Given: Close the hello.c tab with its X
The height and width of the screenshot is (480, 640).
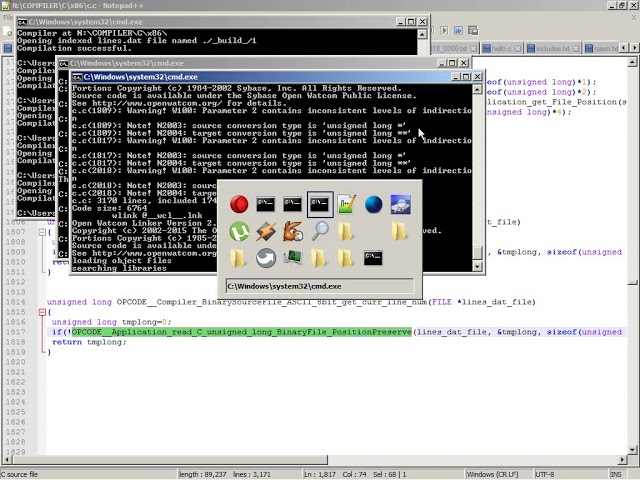Looking at the screenshot, I should 517,49.
